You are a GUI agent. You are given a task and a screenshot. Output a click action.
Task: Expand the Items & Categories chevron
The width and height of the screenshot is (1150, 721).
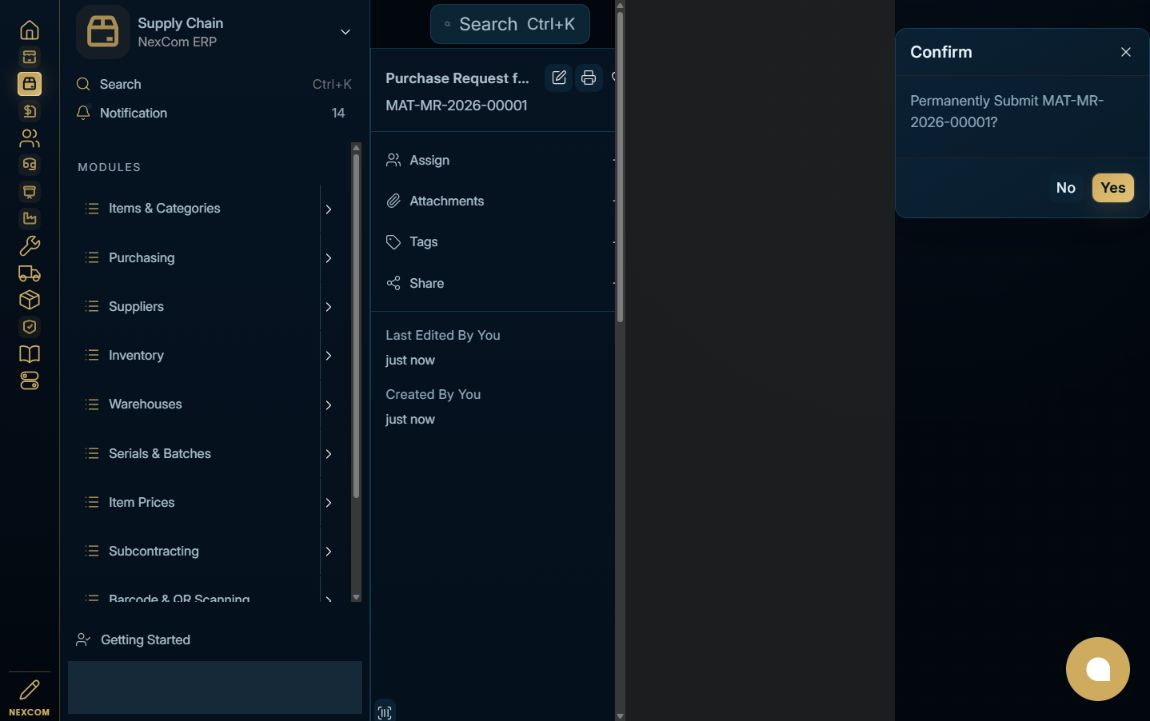pos(329,209)
